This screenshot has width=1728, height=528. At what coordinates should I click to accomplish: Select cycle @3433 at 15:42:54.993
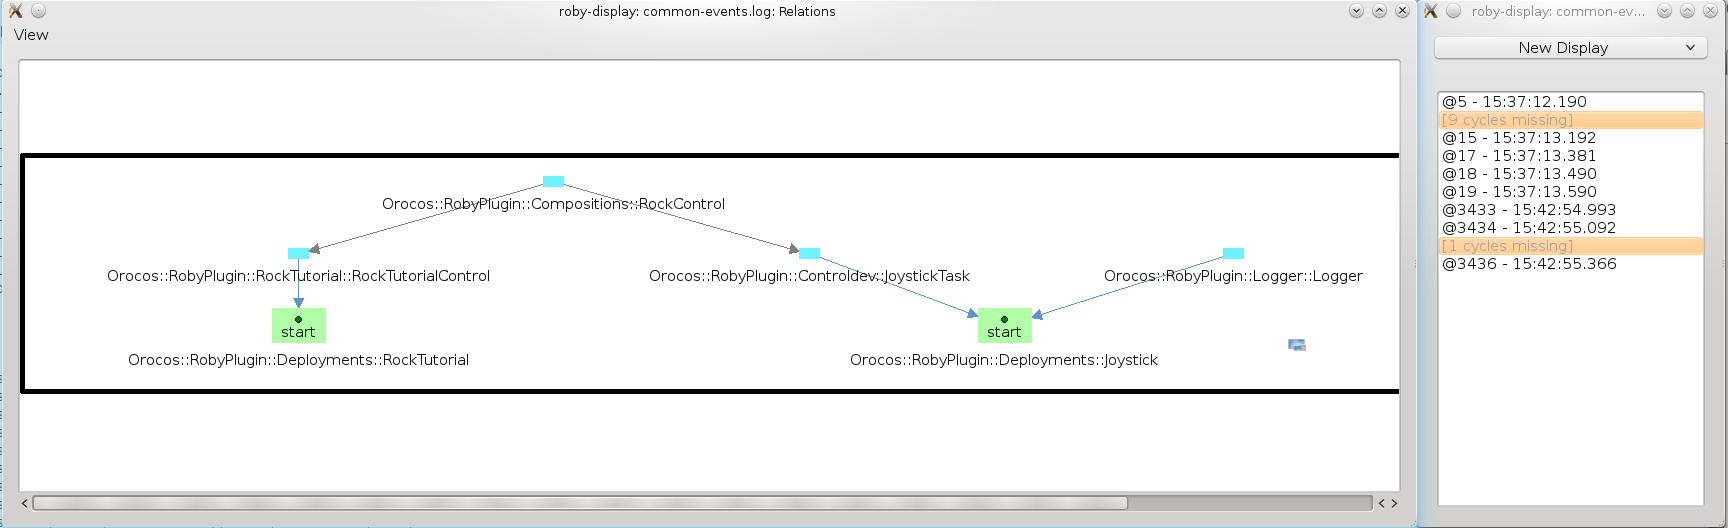tap(1529, 210)
